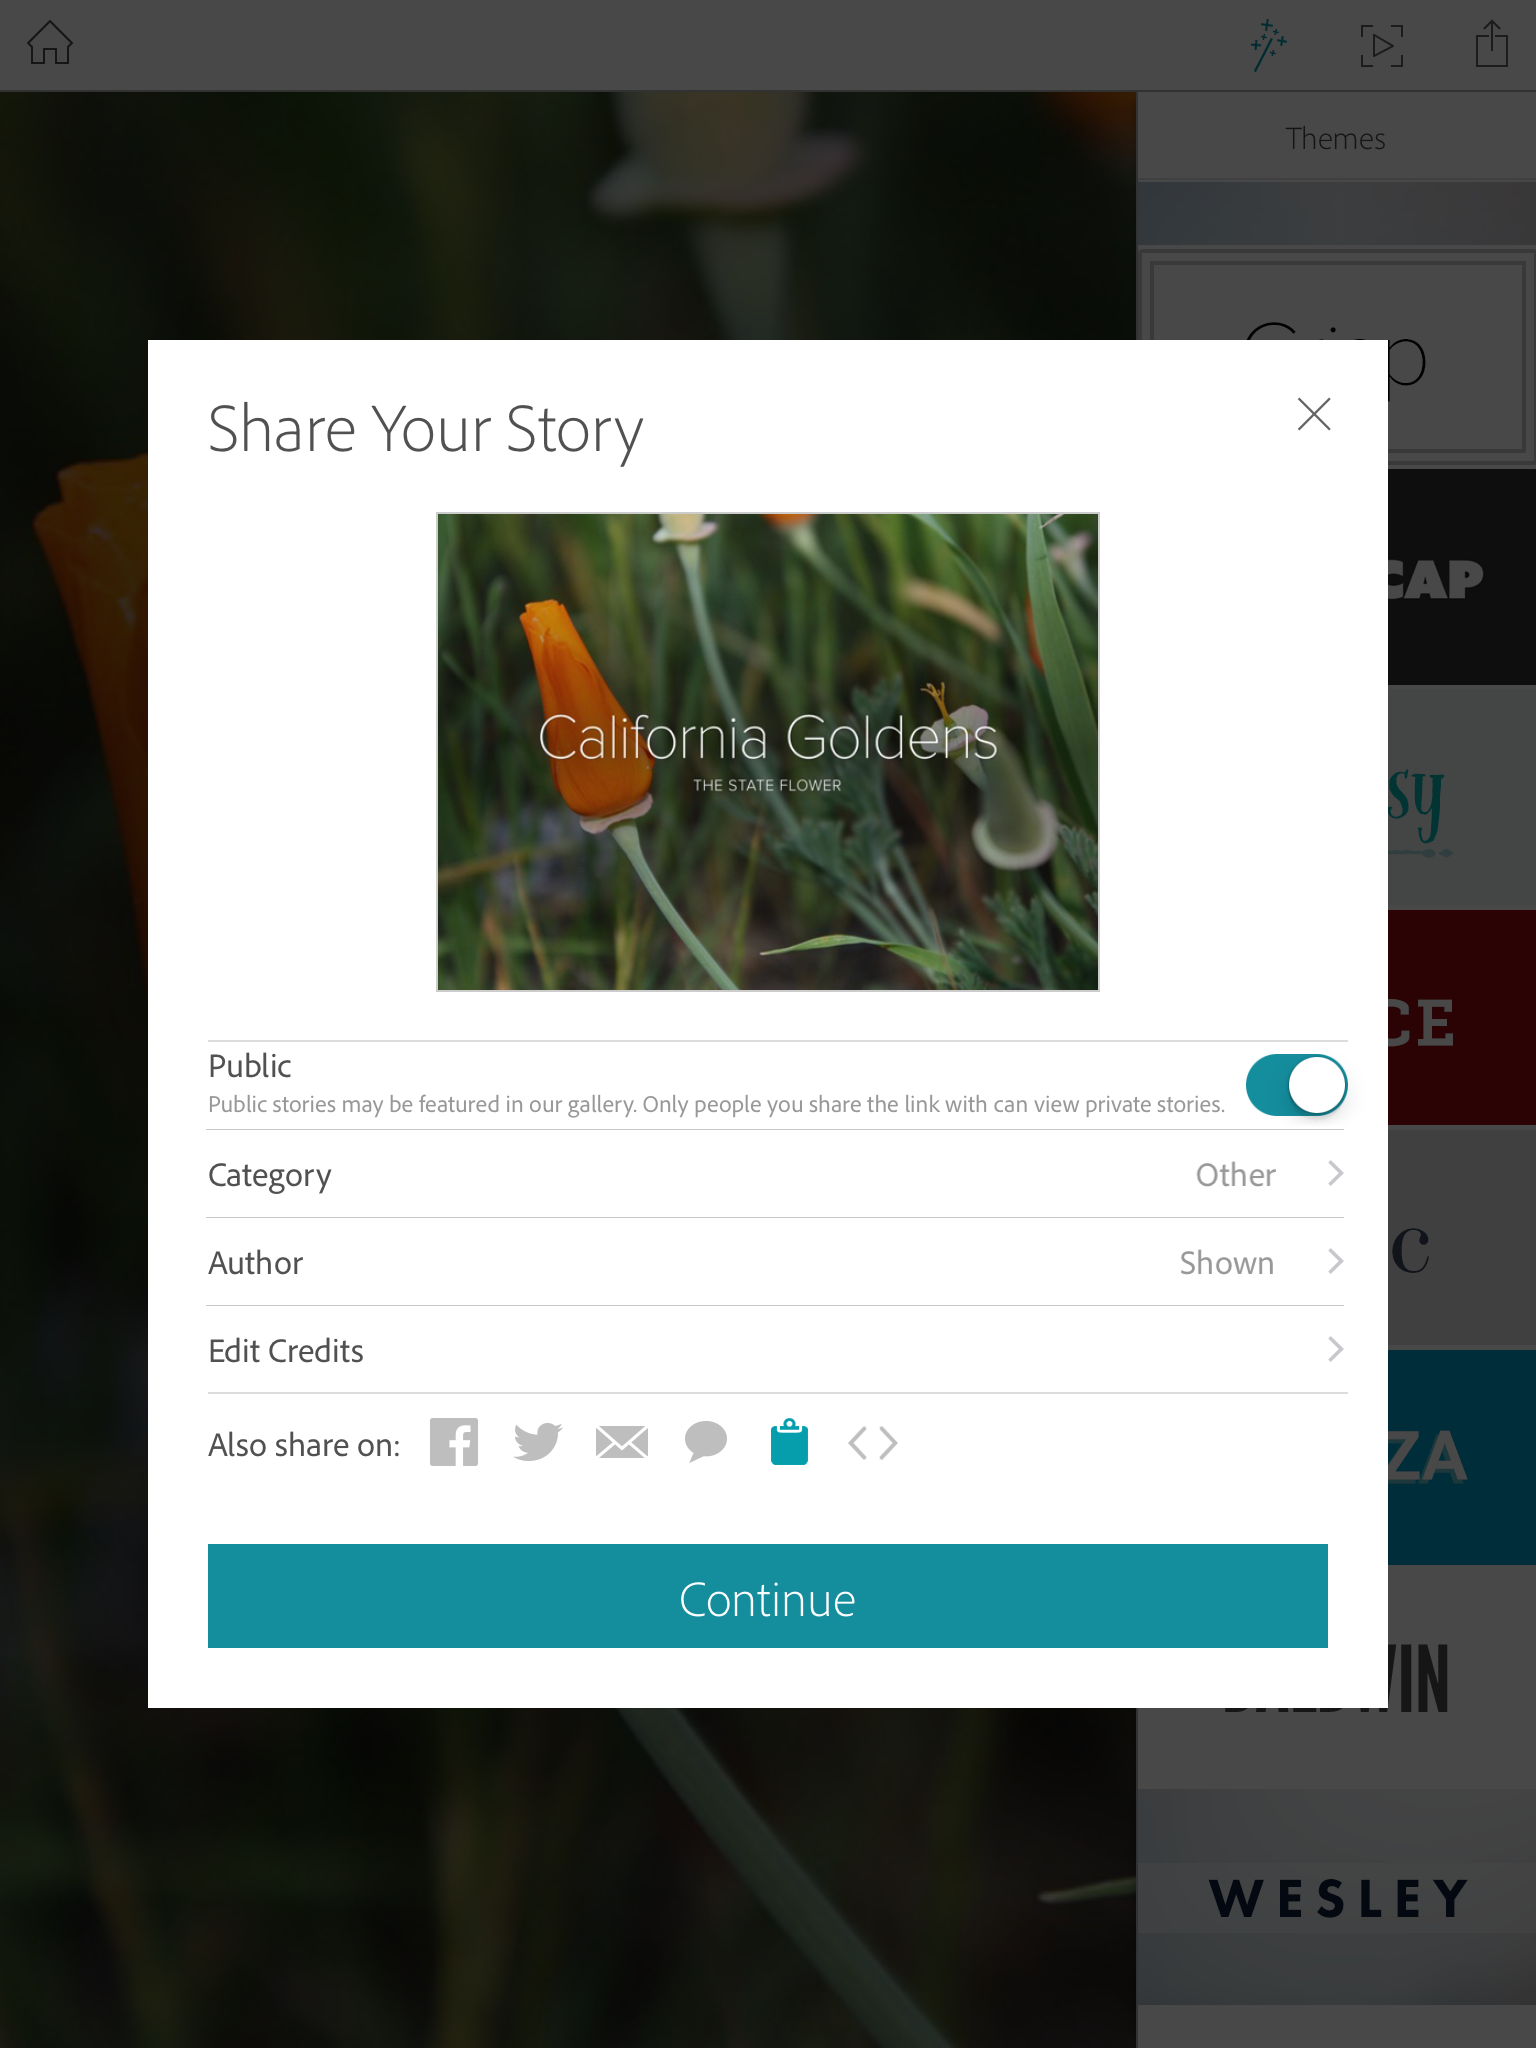Image resolution: width=1536 pixels, height=2048 pixels.
Task: Copy link with clipboard icon
Action: 789,1442
